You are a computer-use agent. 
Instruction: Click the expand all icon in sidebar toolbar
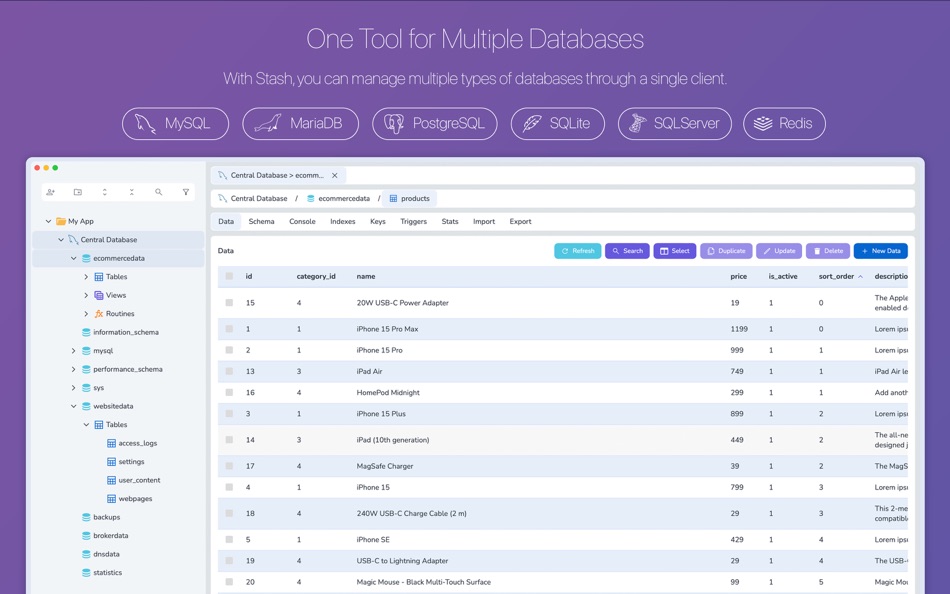[x=104, y=192]
